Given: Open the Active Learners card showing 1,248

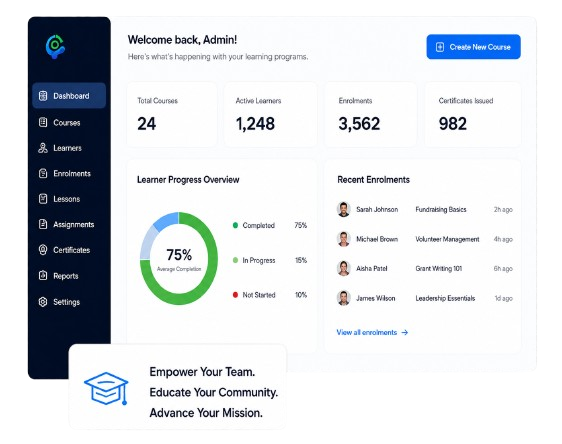Looking at the screenshot, I should [x=270, y=115].
